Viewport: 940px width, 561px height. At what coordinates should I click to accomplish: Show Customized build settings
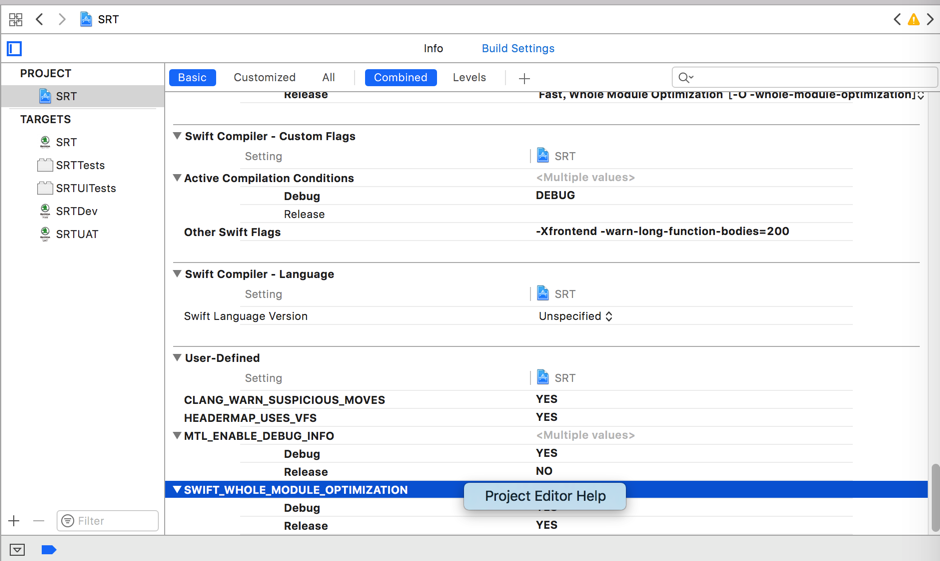tap(264, 77)
